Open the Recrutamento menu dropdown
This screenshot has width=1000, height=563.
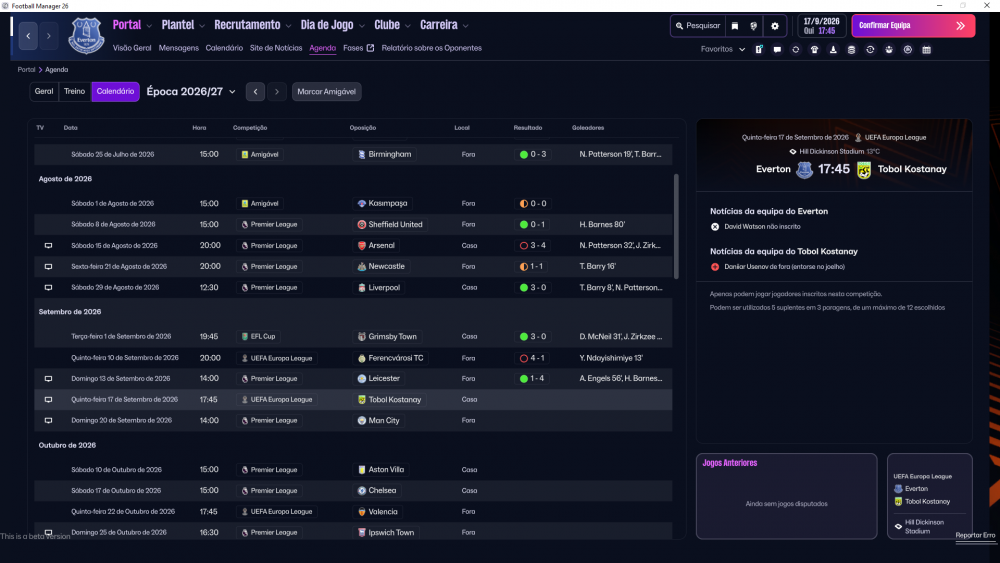[x=253, y=26]
